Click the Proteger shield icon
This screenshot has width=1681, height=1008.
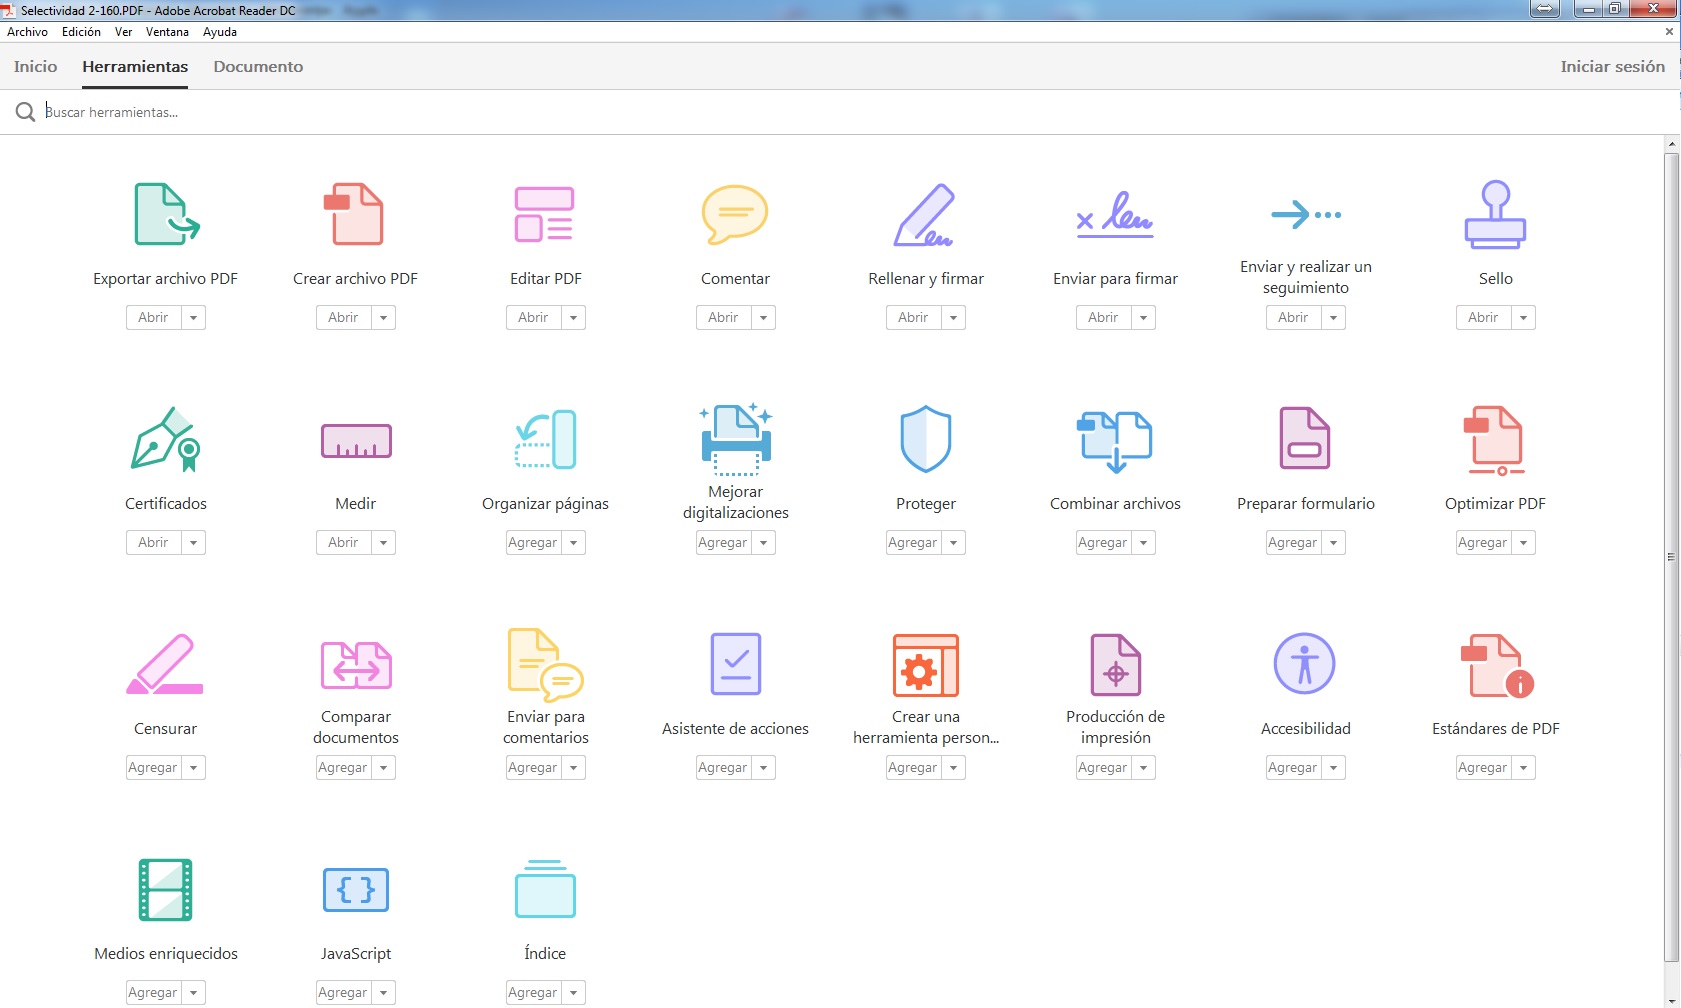click(925, 439)
